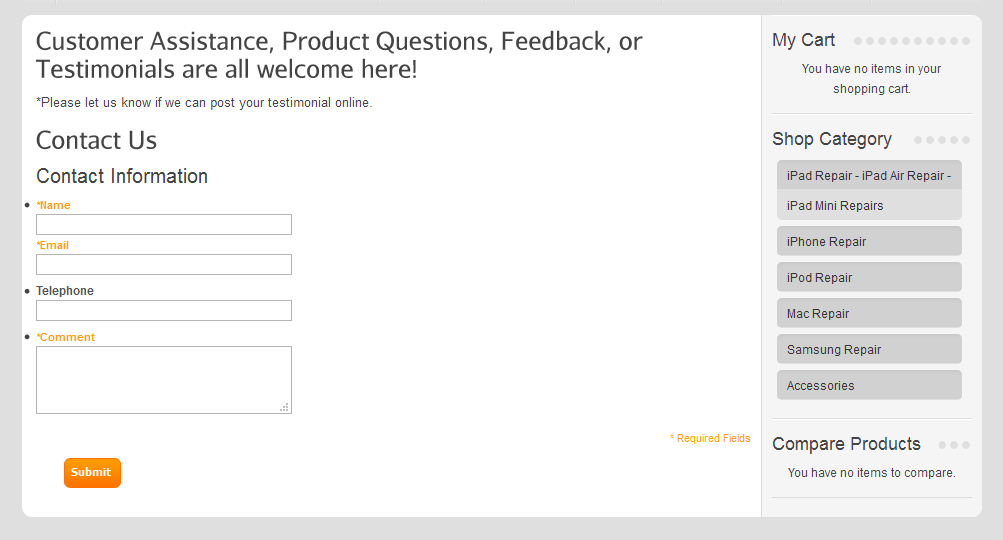The height and width of the screenshot is (540, 1003).
Task: Click the Name input field
Action: (x=164, y=224)
